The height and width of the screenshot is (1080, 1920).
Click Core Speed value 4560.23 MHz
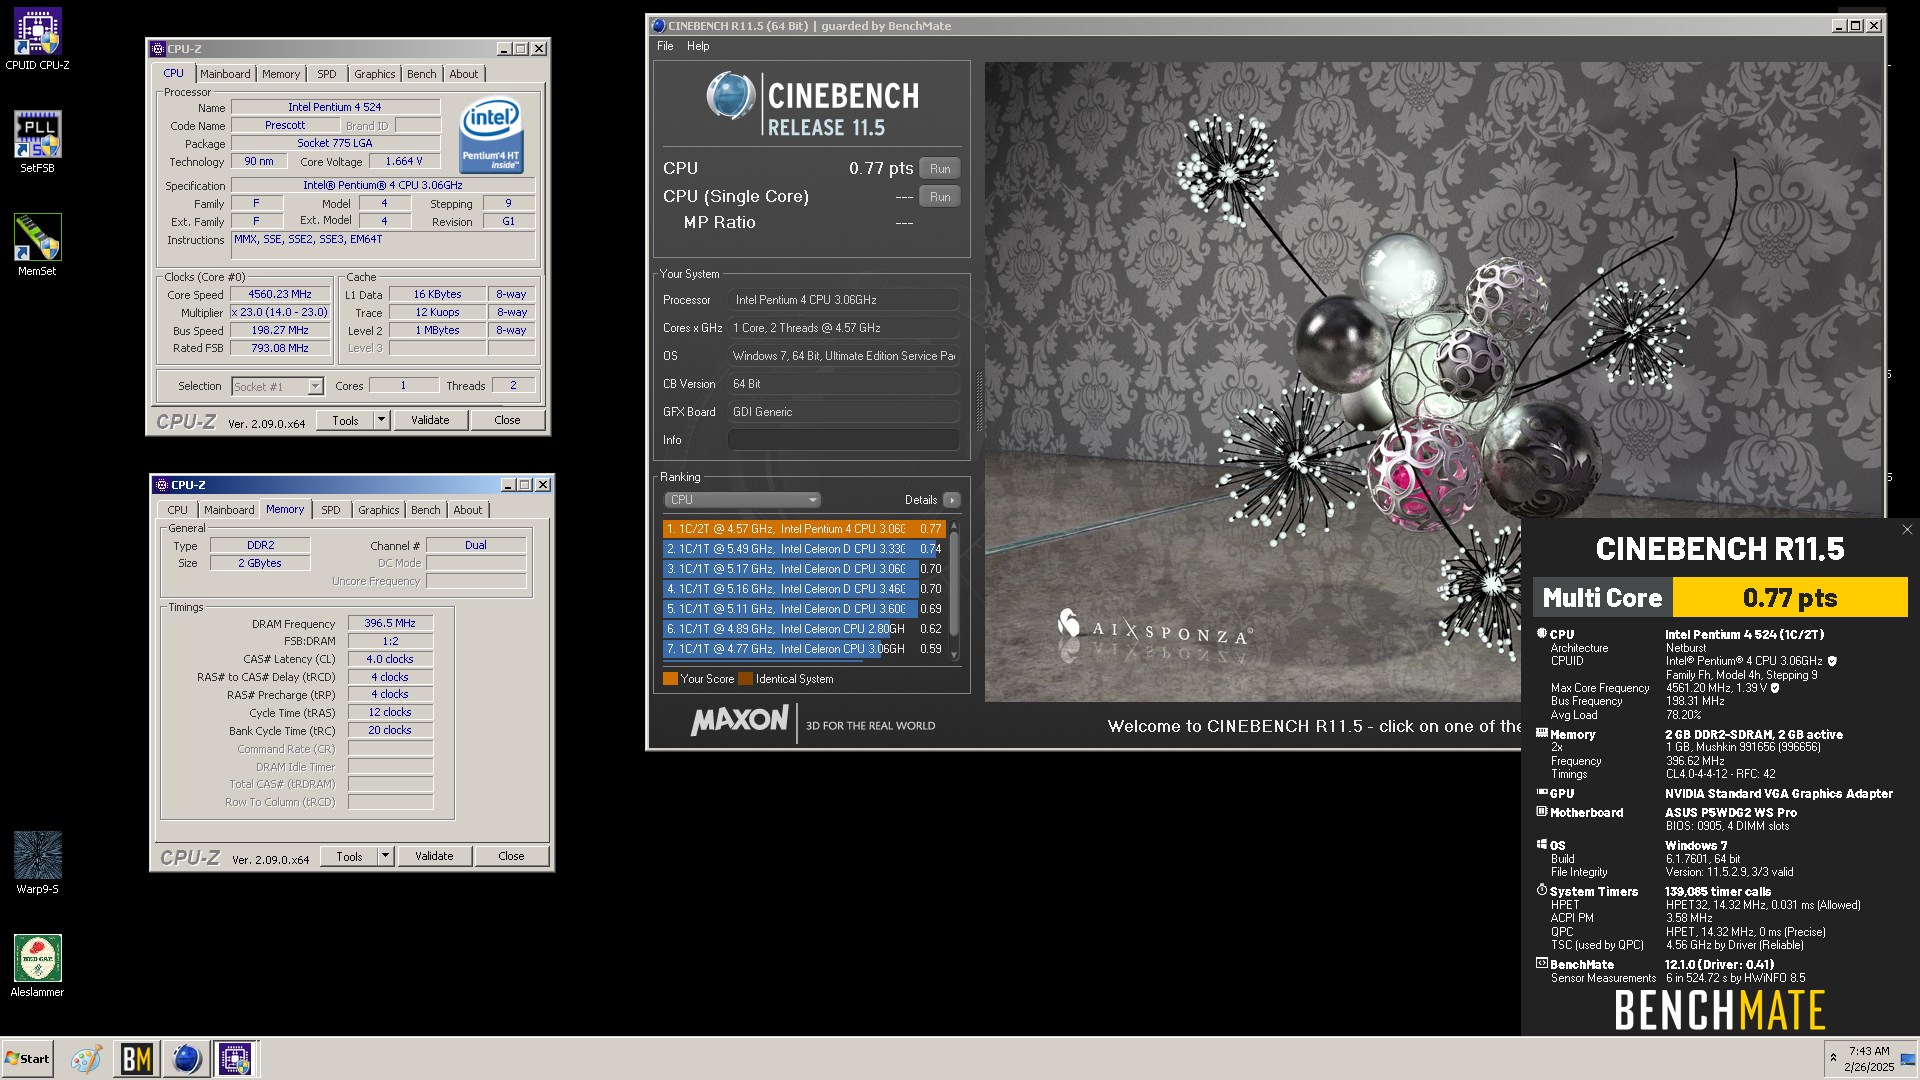coord(280,295)
